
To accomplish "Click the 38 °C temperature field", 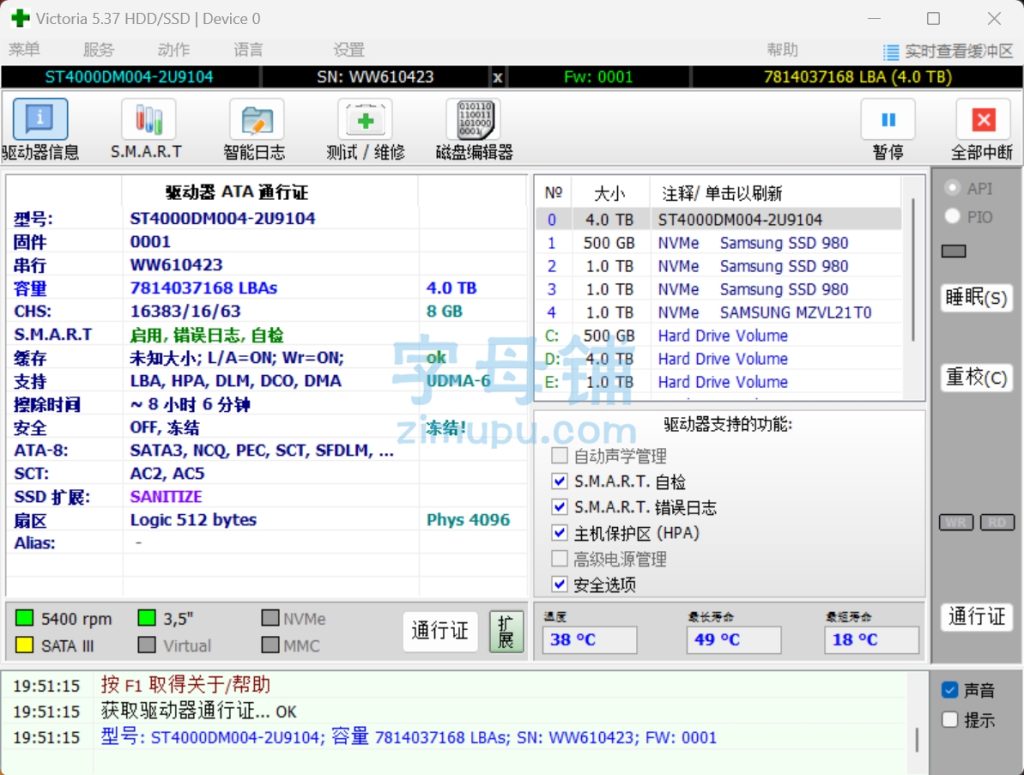I will click(589, 640).
